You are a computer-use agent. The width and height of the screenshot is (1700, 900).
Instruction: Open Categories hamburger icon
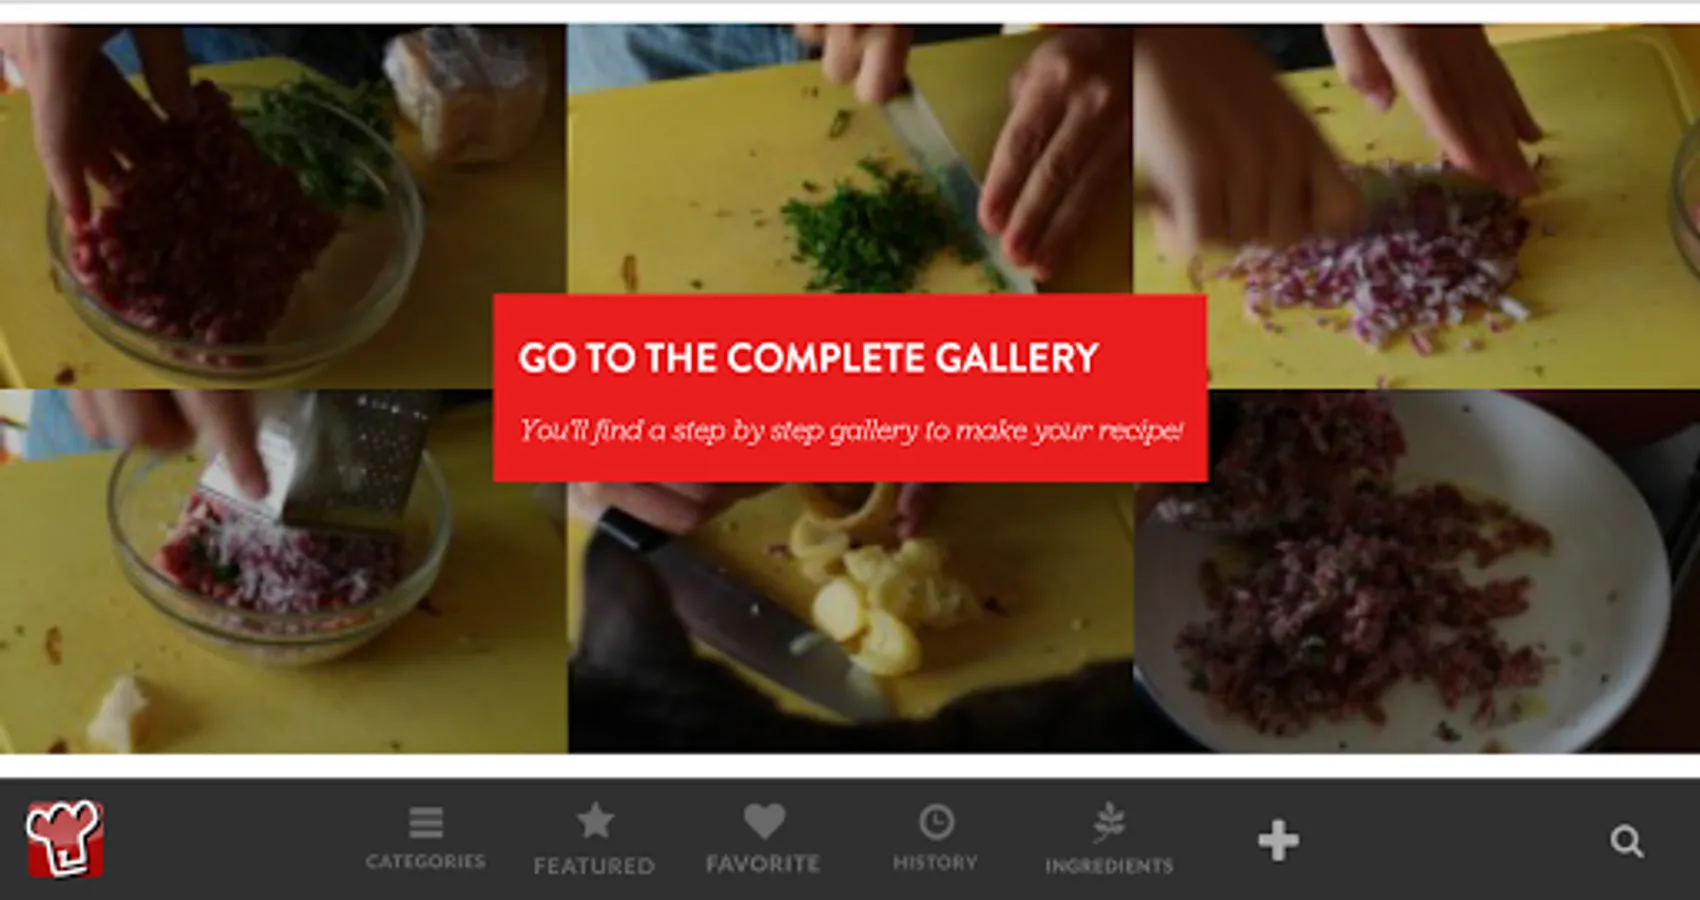click(x=426, y=822)
